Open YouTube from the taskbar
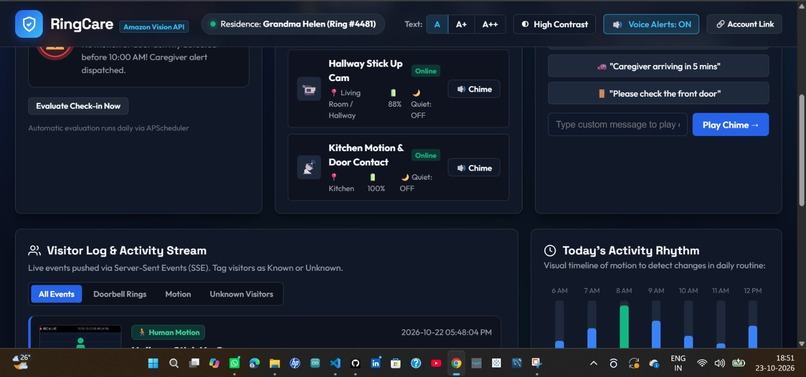Screen dimensions: 806x377 [x=436, y=363]
